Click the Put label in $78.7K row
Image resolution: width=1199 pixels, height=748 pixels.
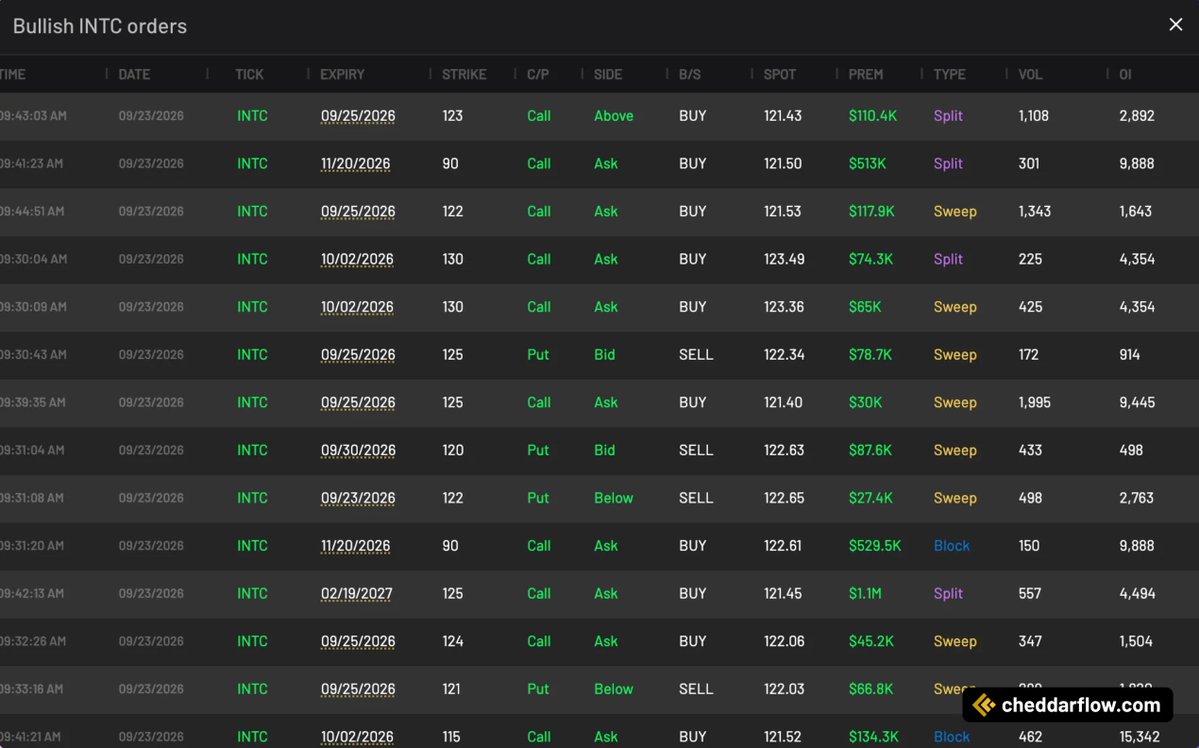click(538, 355)
